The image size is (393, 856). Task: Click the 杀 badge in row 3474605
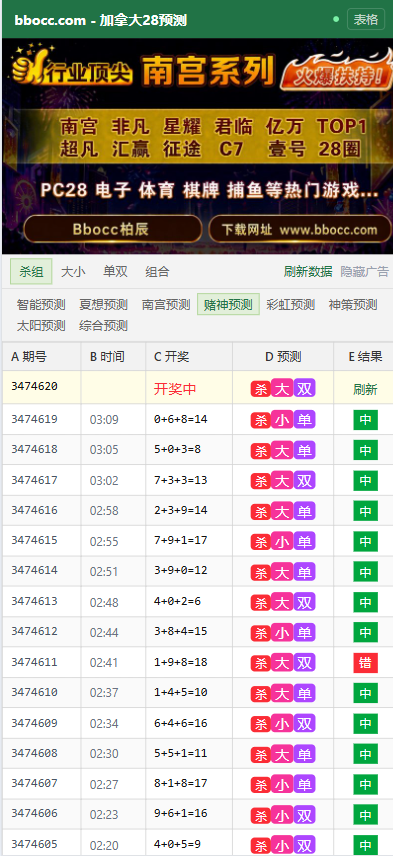click(261, 845)
